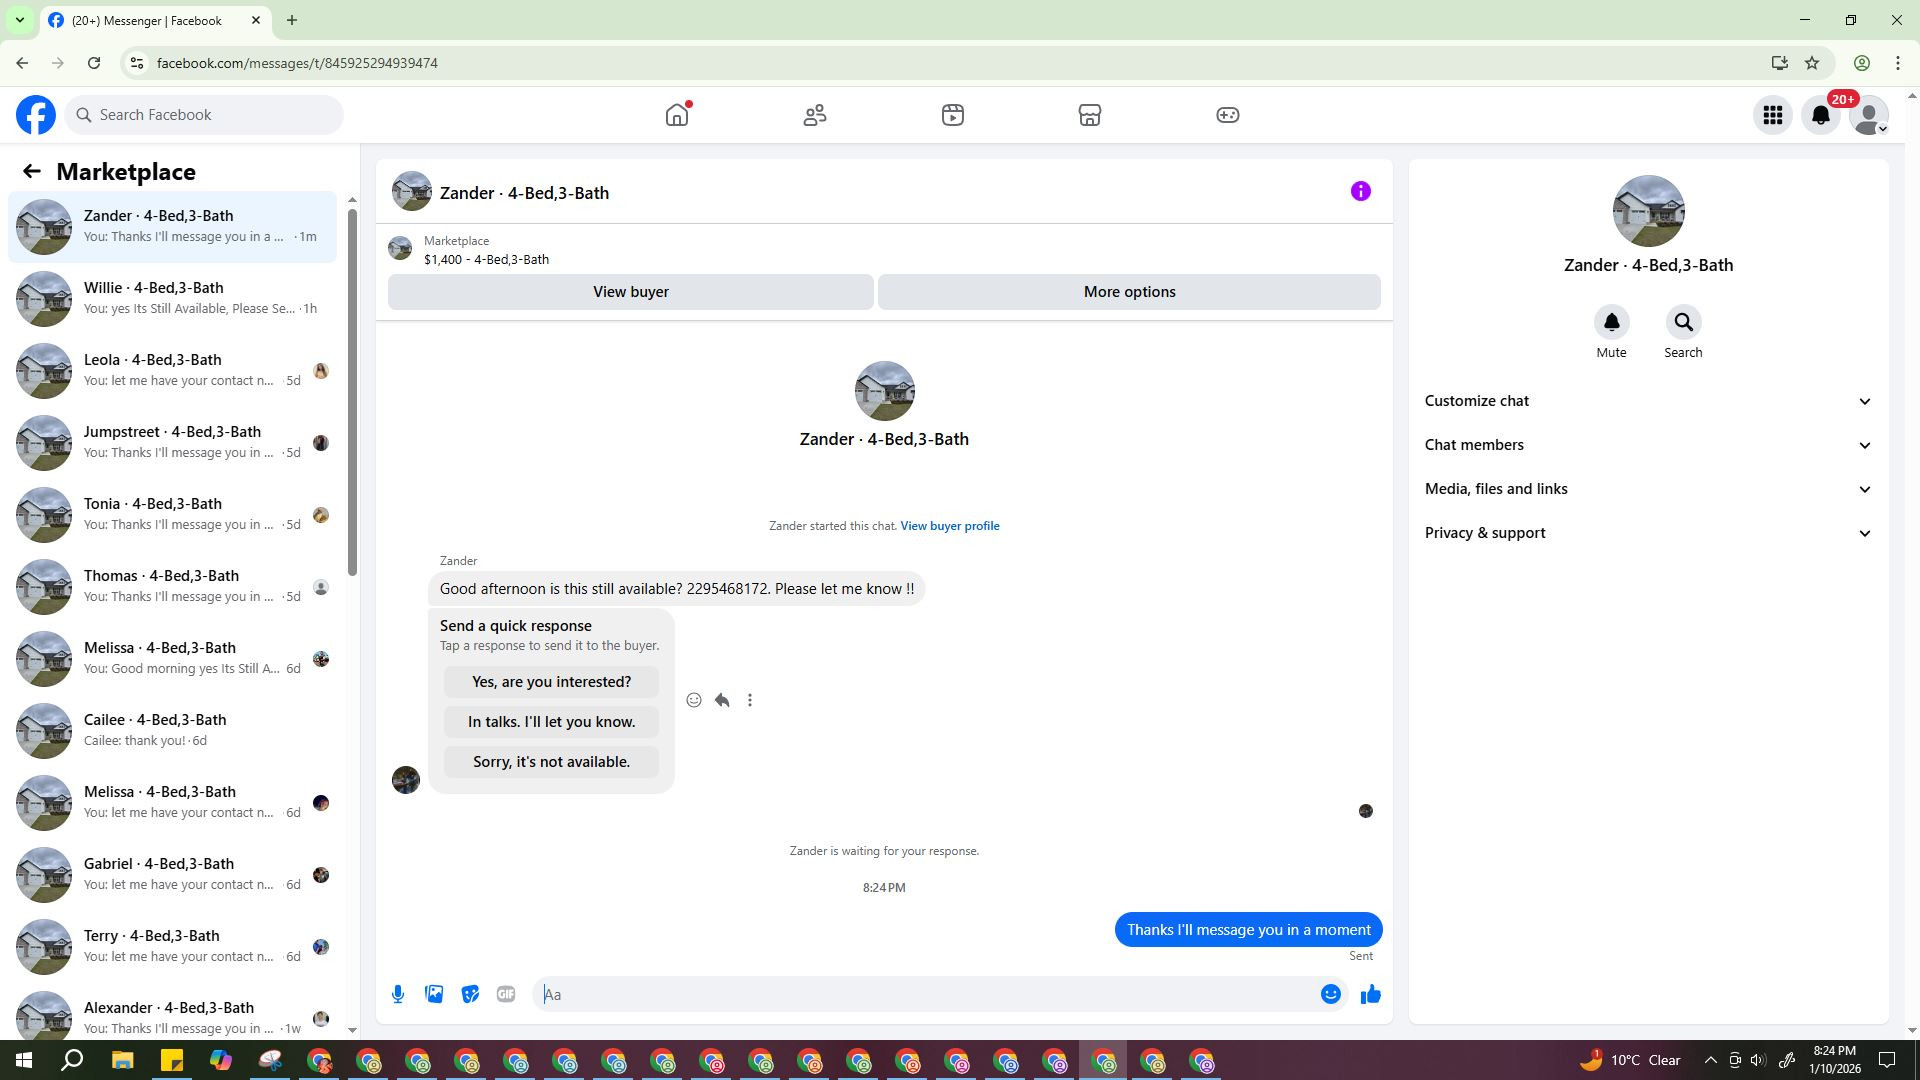1920x1080 pixels.
Task: Open Willie 4-Bed,3-Bath conversation
Action: coord(172,298)
